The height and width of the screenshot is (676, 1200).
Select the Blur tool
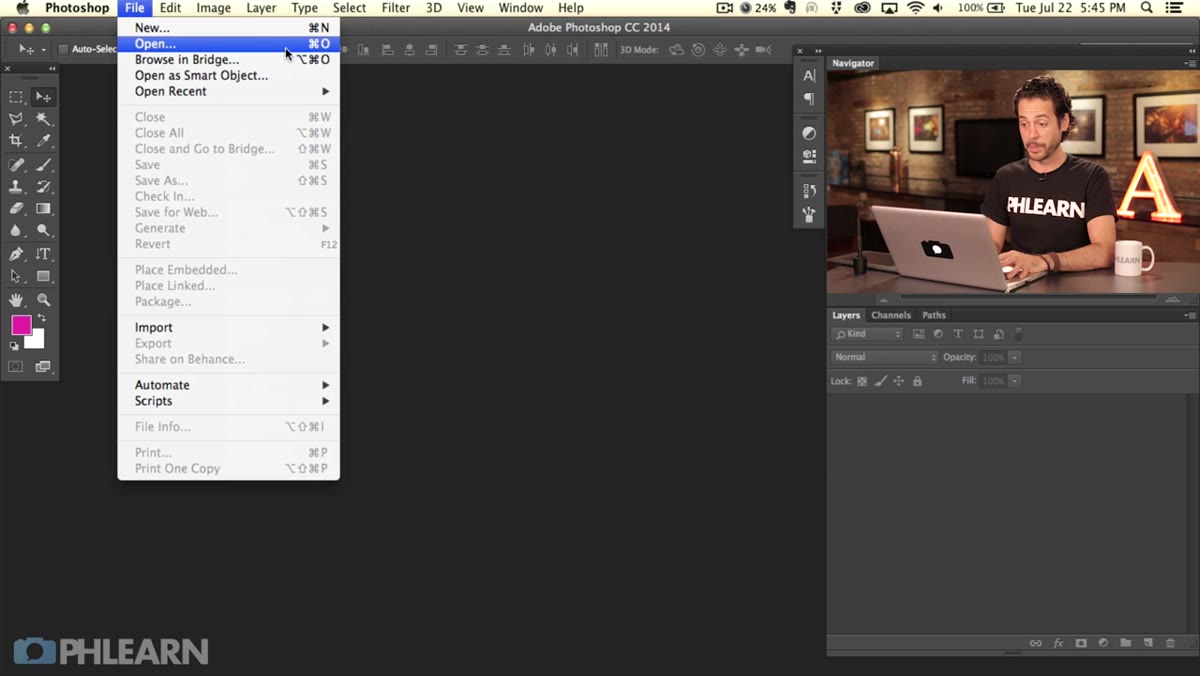point(16,231)
